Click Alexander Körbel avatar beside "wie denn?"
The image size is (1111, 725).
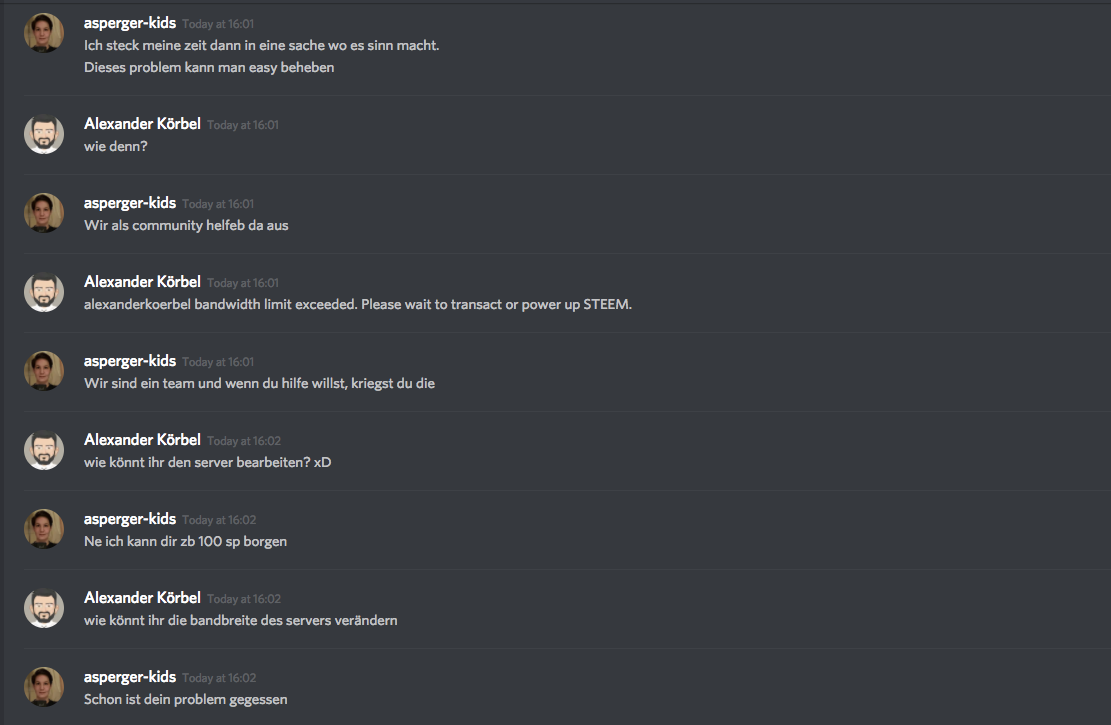[x=44, y=134]
